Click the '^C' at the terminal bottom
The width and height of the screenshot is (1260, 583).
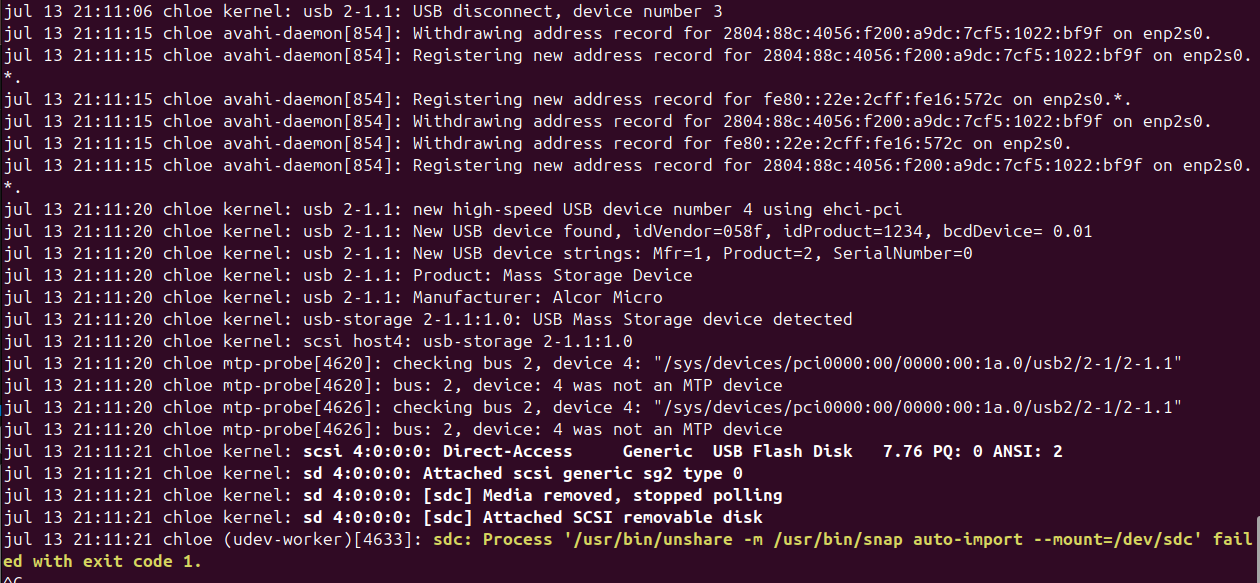[x=13, y=578]
